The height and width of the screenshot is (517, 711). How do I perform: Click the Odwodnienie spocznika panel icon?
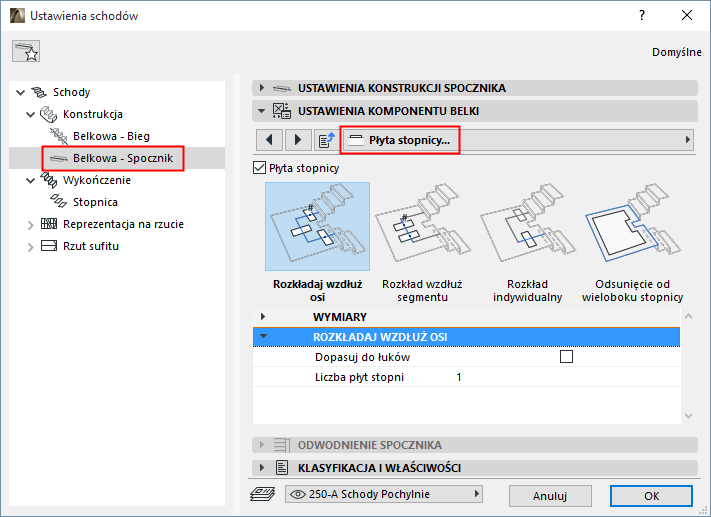point(282,445)
